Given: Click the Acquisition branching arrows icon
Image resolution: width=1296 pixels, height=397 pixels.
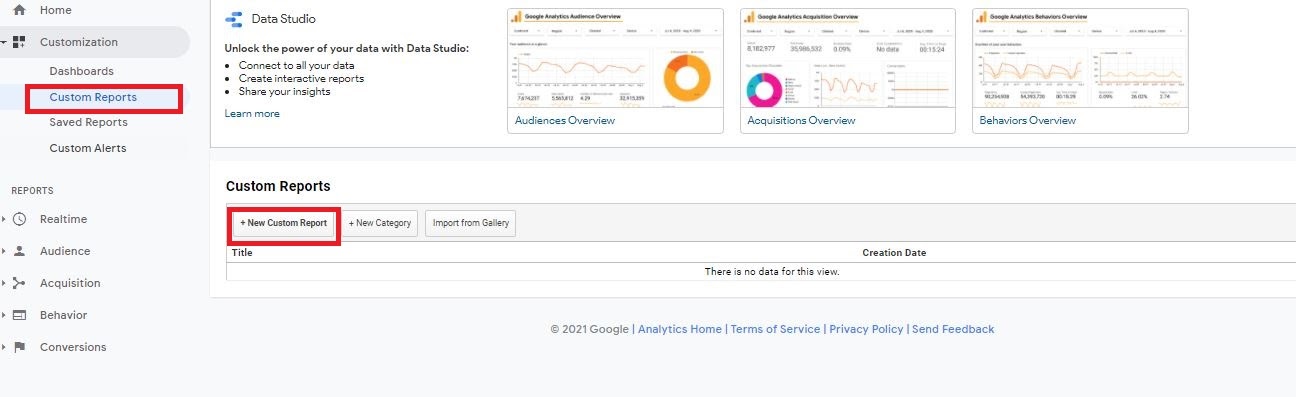Looking at the screenshot, I should (x=19, y=283).
